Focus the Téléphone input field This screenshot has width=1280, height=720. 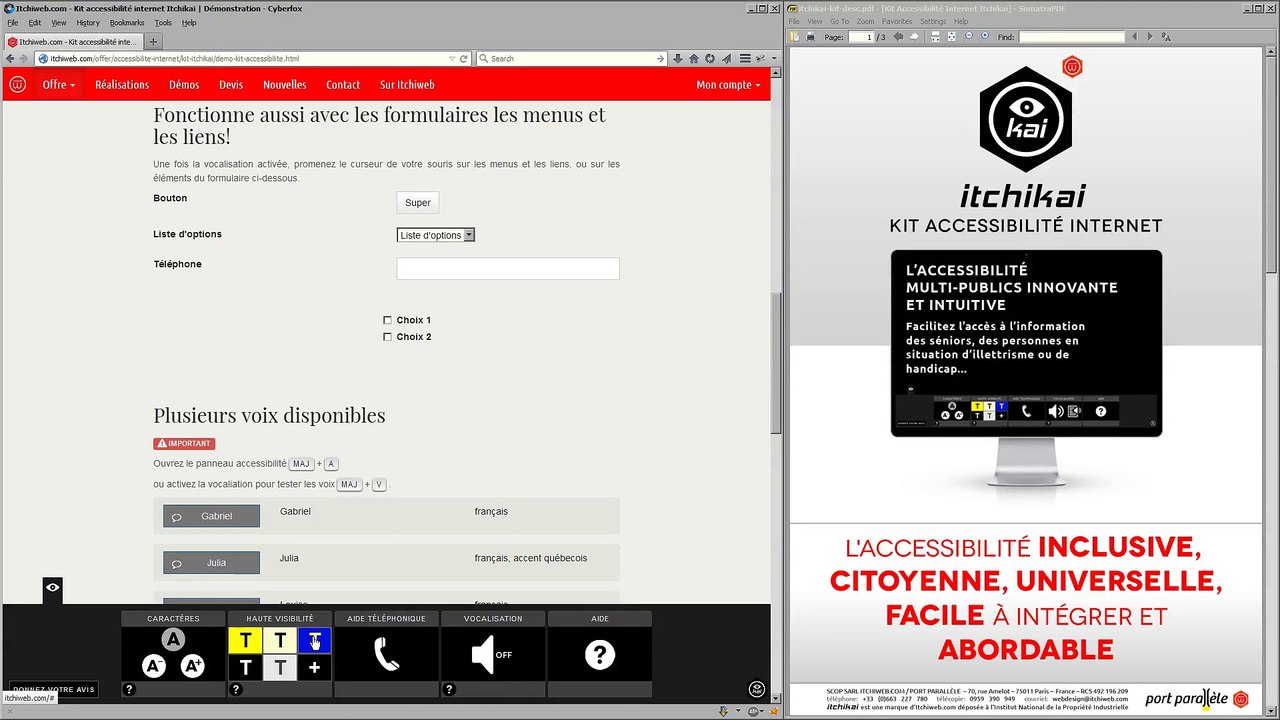point(508,268)
